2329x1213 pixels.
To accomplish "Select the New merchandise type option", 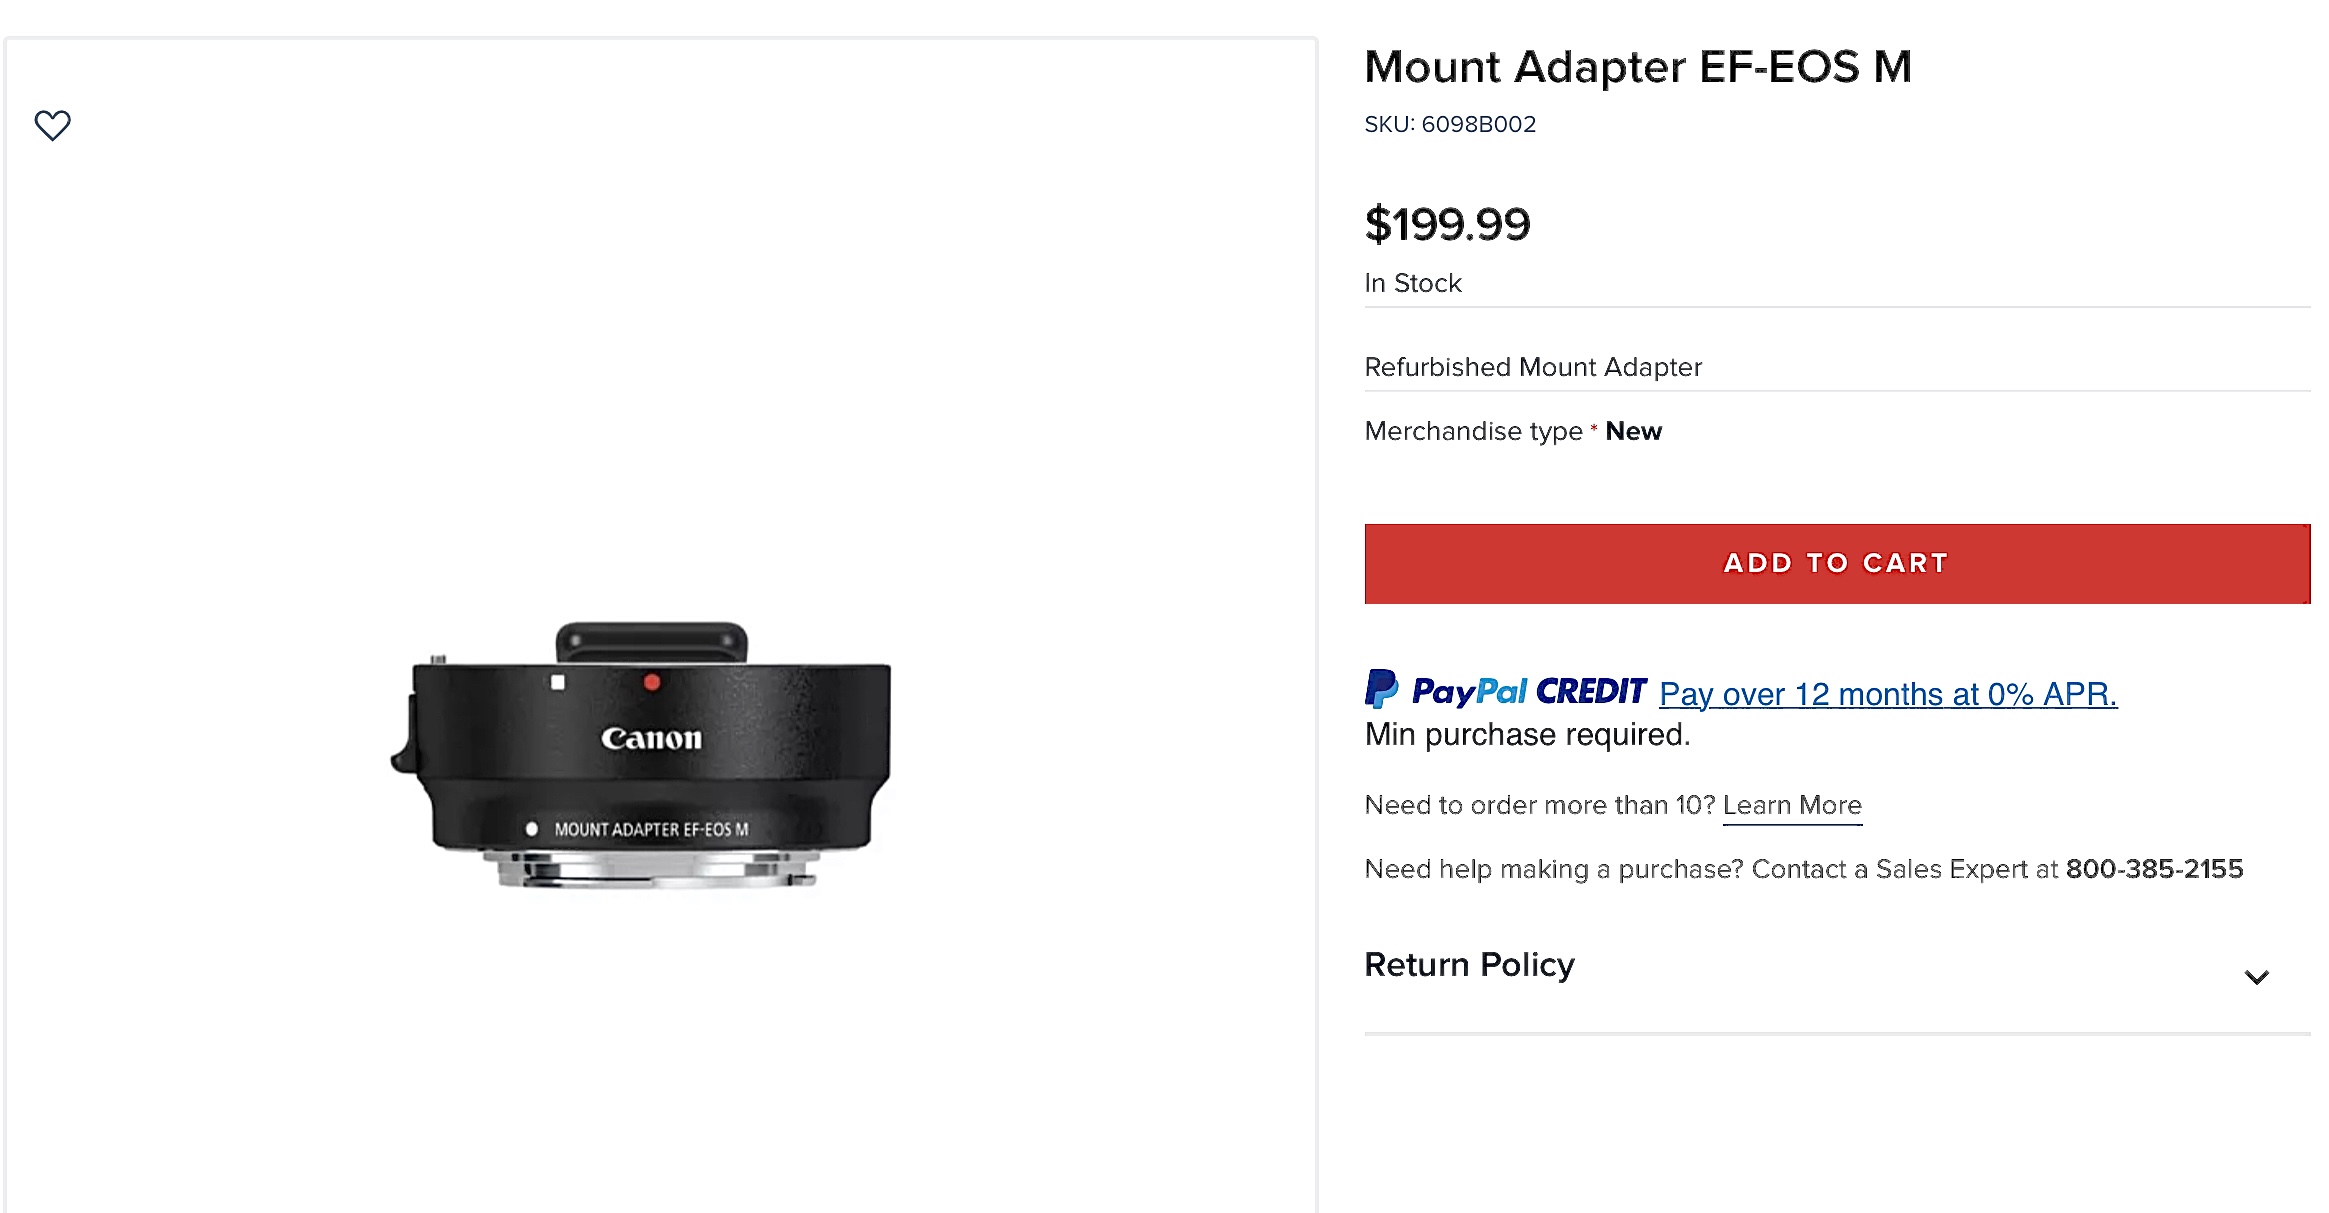I will pyautogui.click(x=1633, y=431).
